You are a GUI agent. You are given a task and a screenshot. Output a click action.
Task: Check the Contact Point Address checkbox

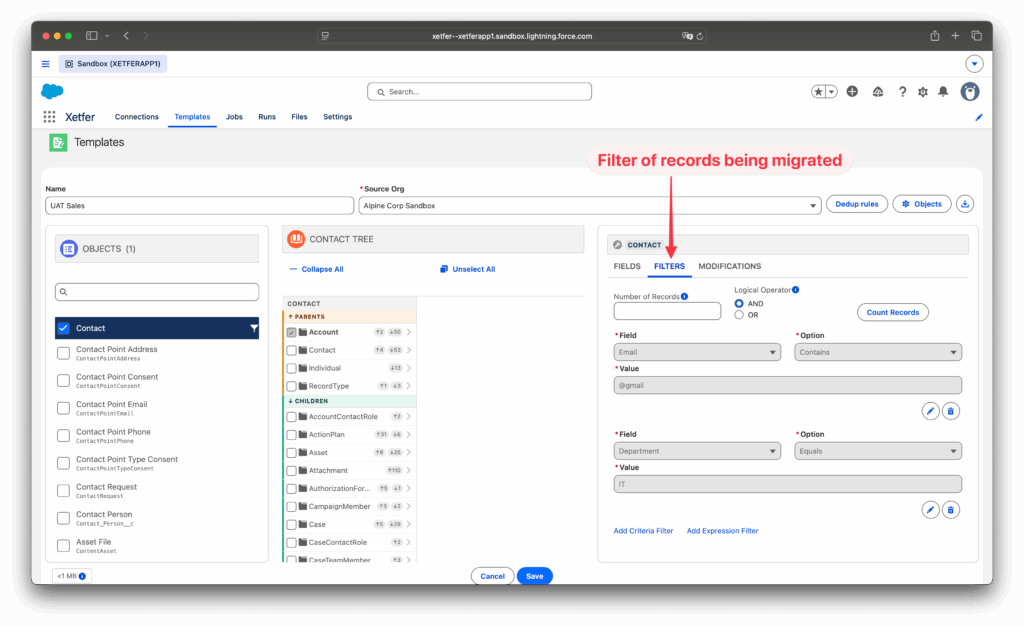63,353
